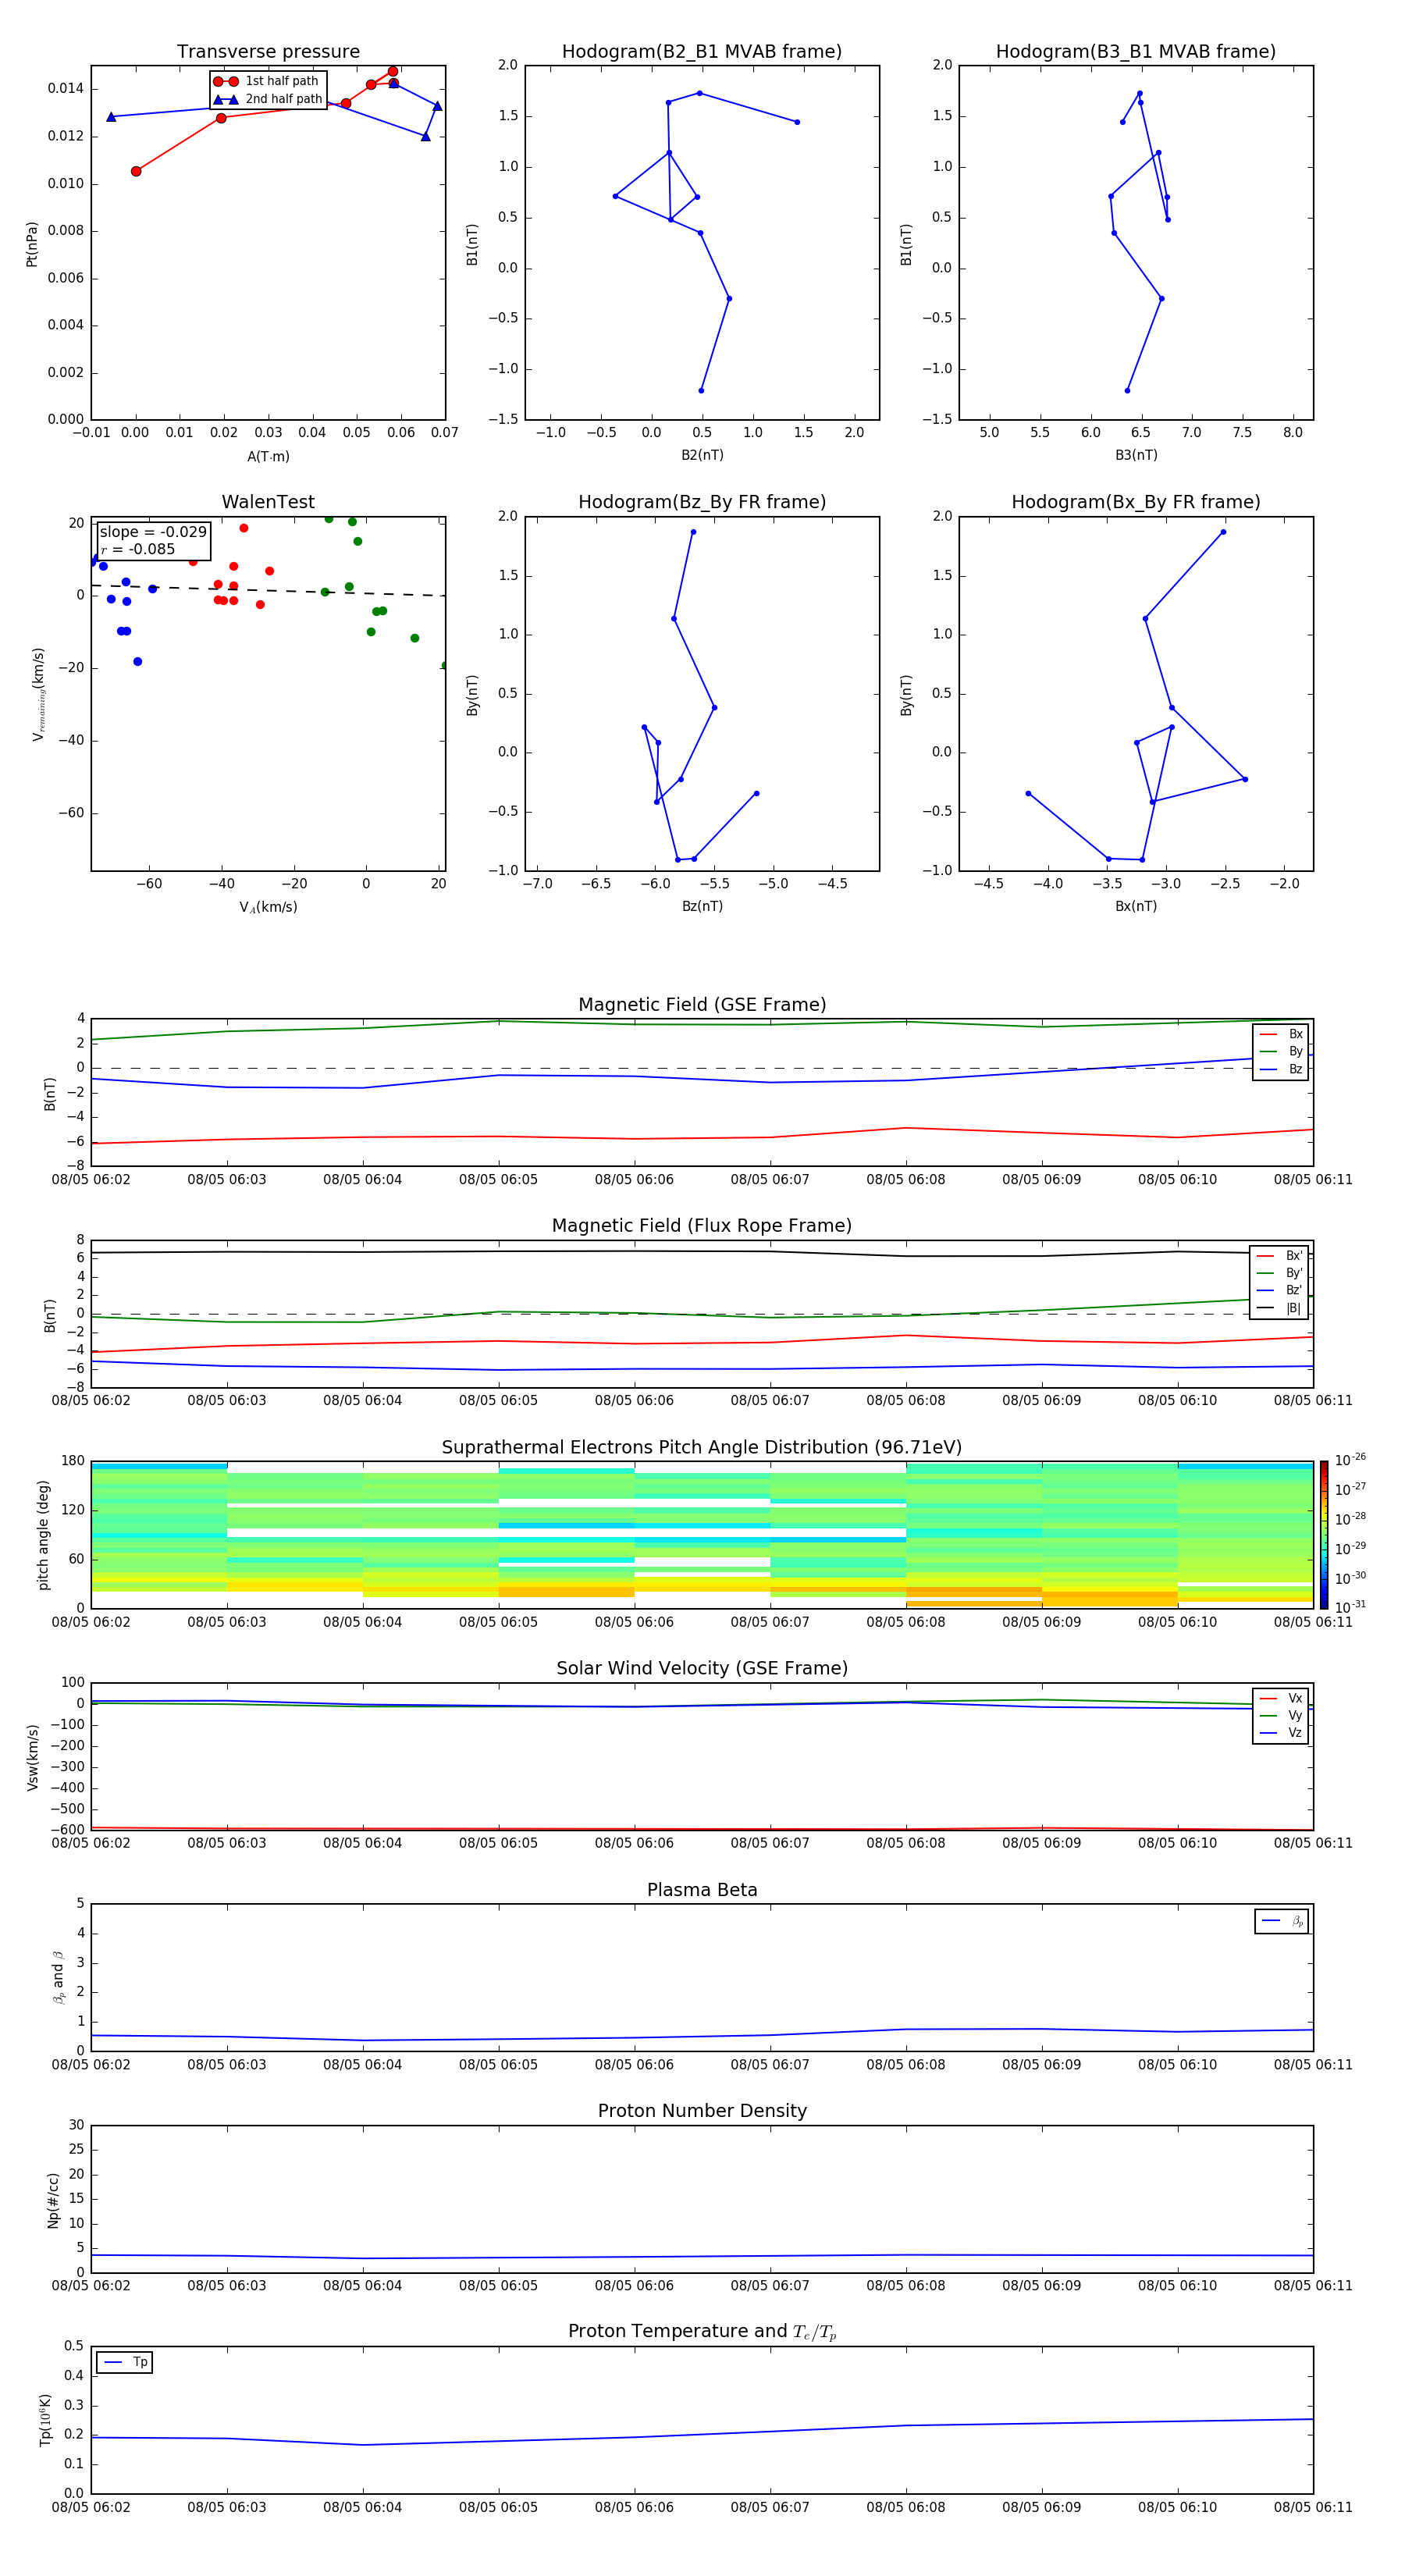Click the lowest red circle in Transverse pressure

click(x=136, y=171)
